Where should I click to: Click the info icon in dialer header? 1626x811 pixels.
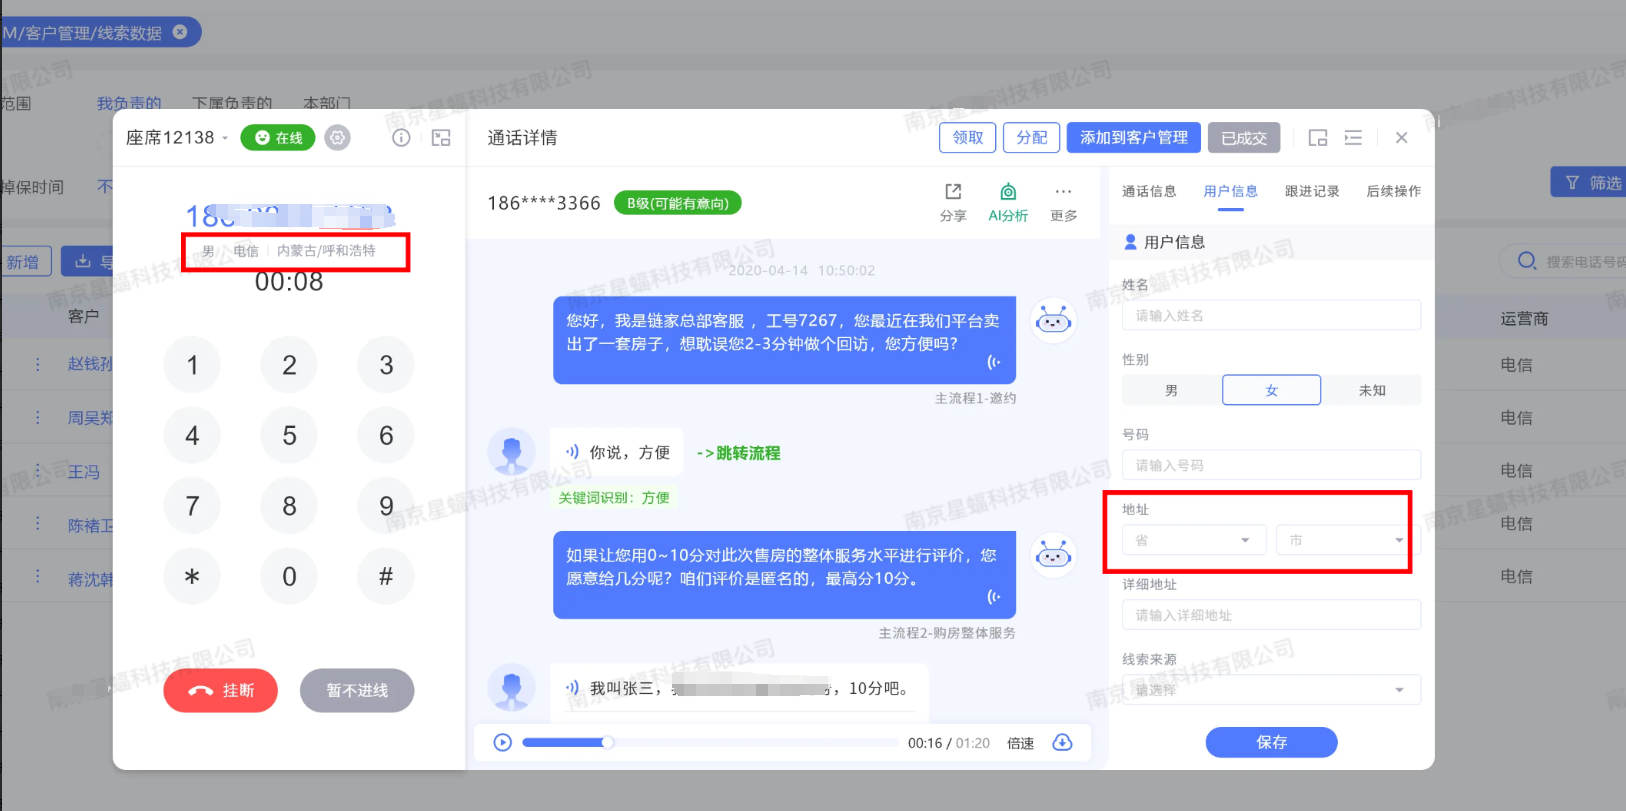tap(401, 138)
